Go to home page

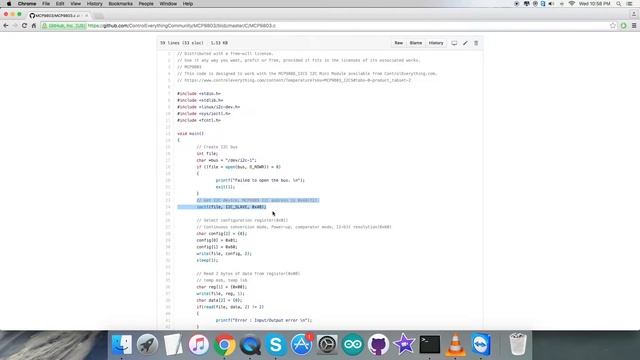coord(34,26)
